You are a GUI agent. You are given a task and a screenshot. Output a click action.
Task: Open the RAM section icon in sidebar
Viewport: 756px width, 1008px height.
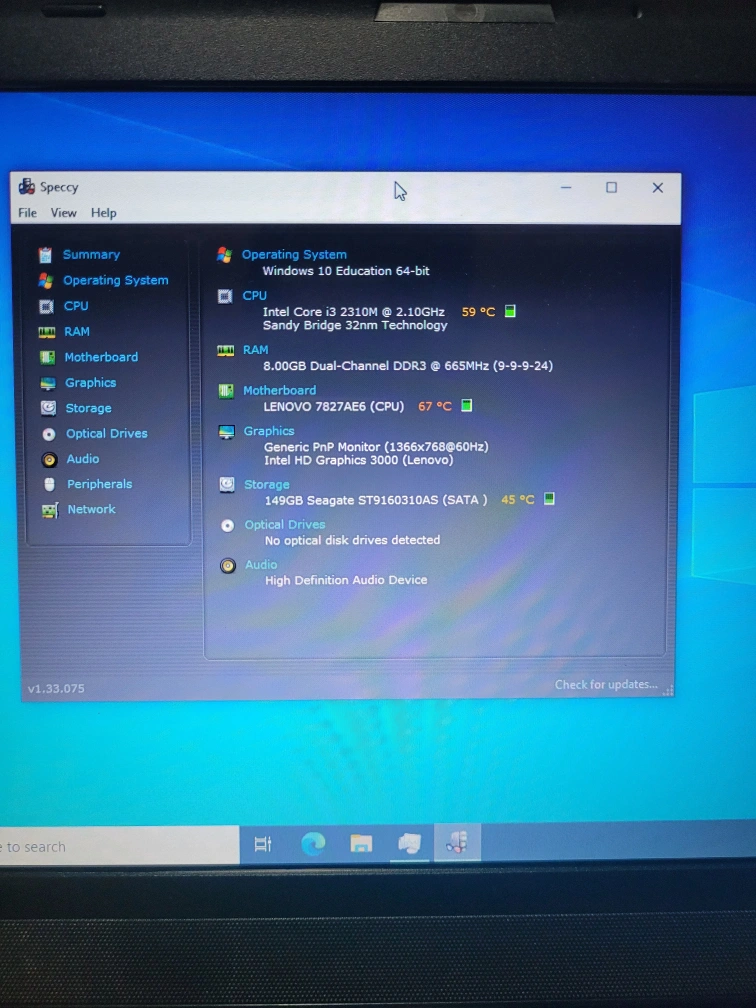46,332
